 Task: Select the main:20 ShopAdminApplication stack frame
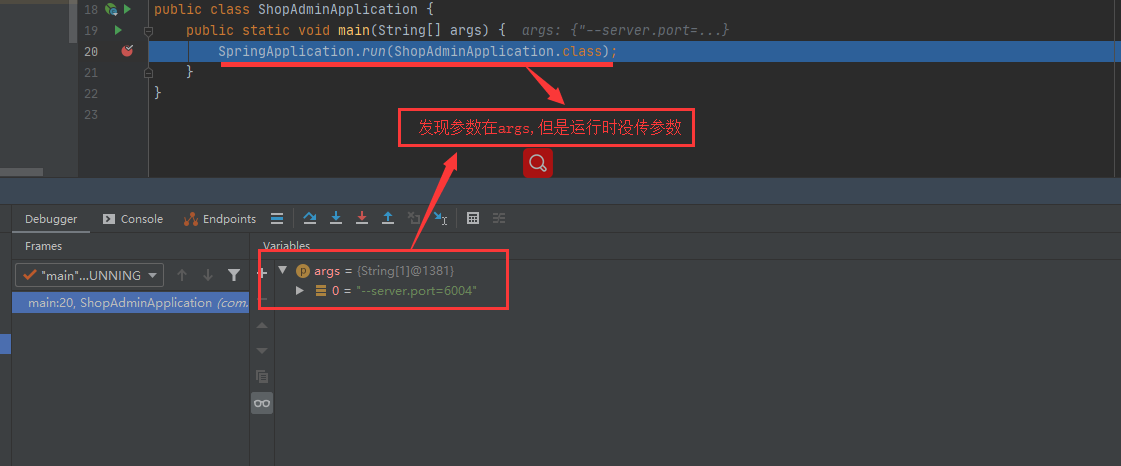click(x=130, y=303)
